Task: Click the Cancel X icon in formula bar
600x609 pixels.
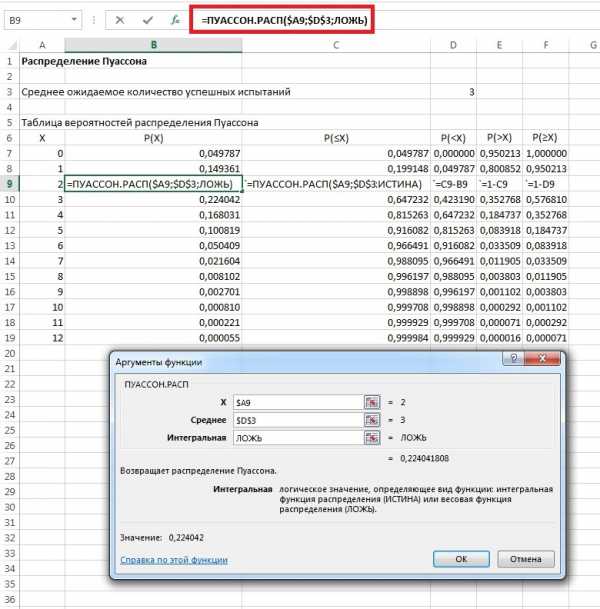Action: [119, 19]
